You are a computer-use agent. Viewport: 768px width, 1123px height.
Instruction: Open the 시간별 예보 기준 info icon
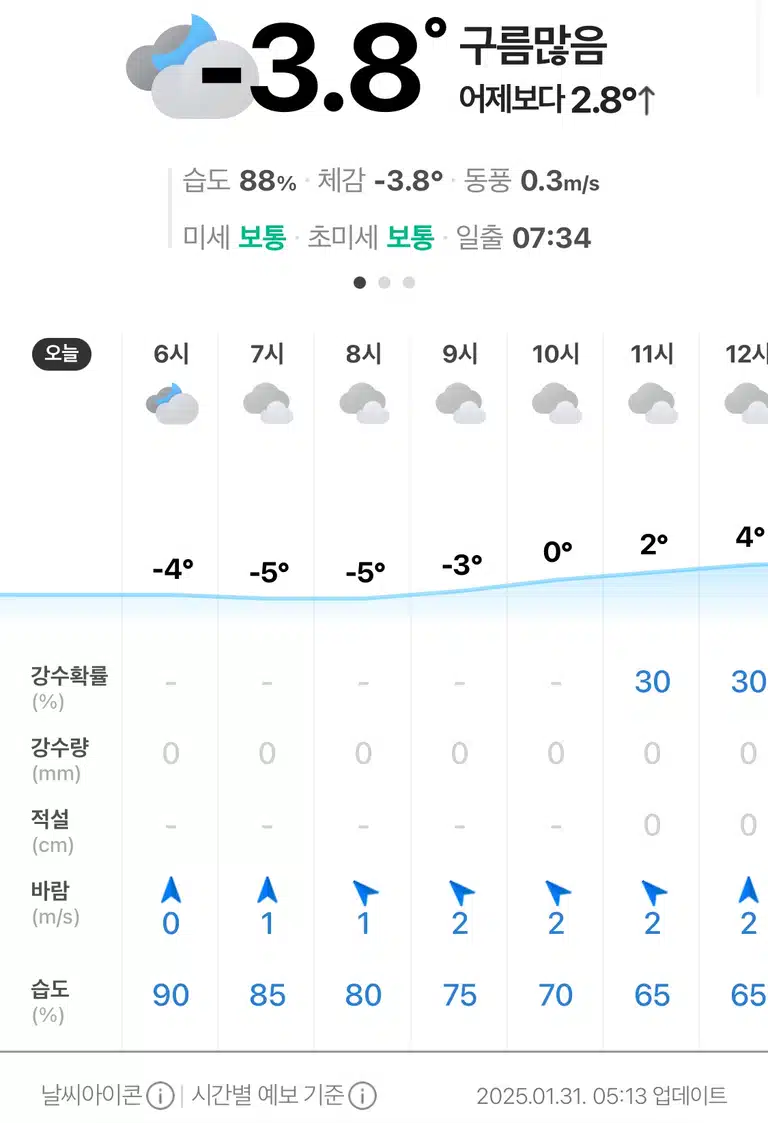click(x=363, y=1095)
